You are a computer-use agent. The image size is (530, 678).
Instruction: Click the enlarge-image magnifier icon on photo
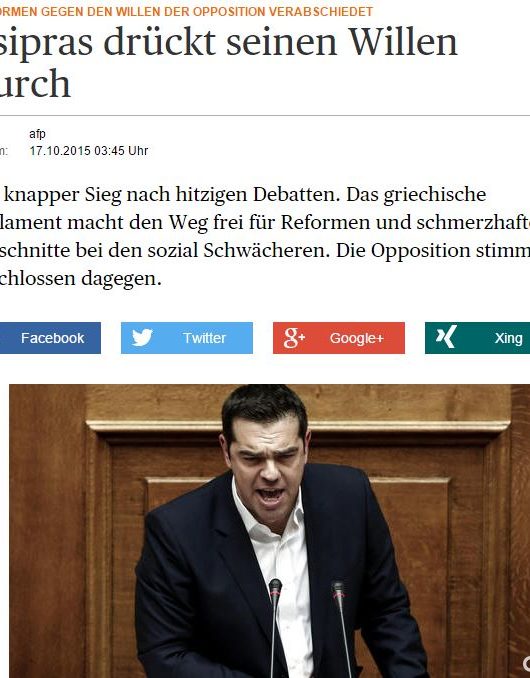[526, 666]
